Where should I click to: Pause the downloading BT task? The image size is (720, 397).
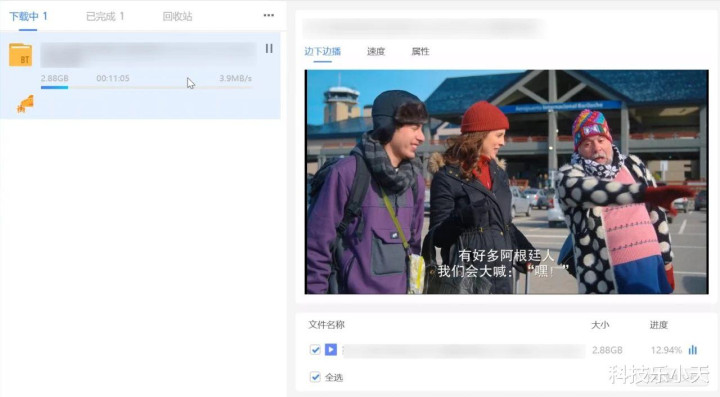269,48
